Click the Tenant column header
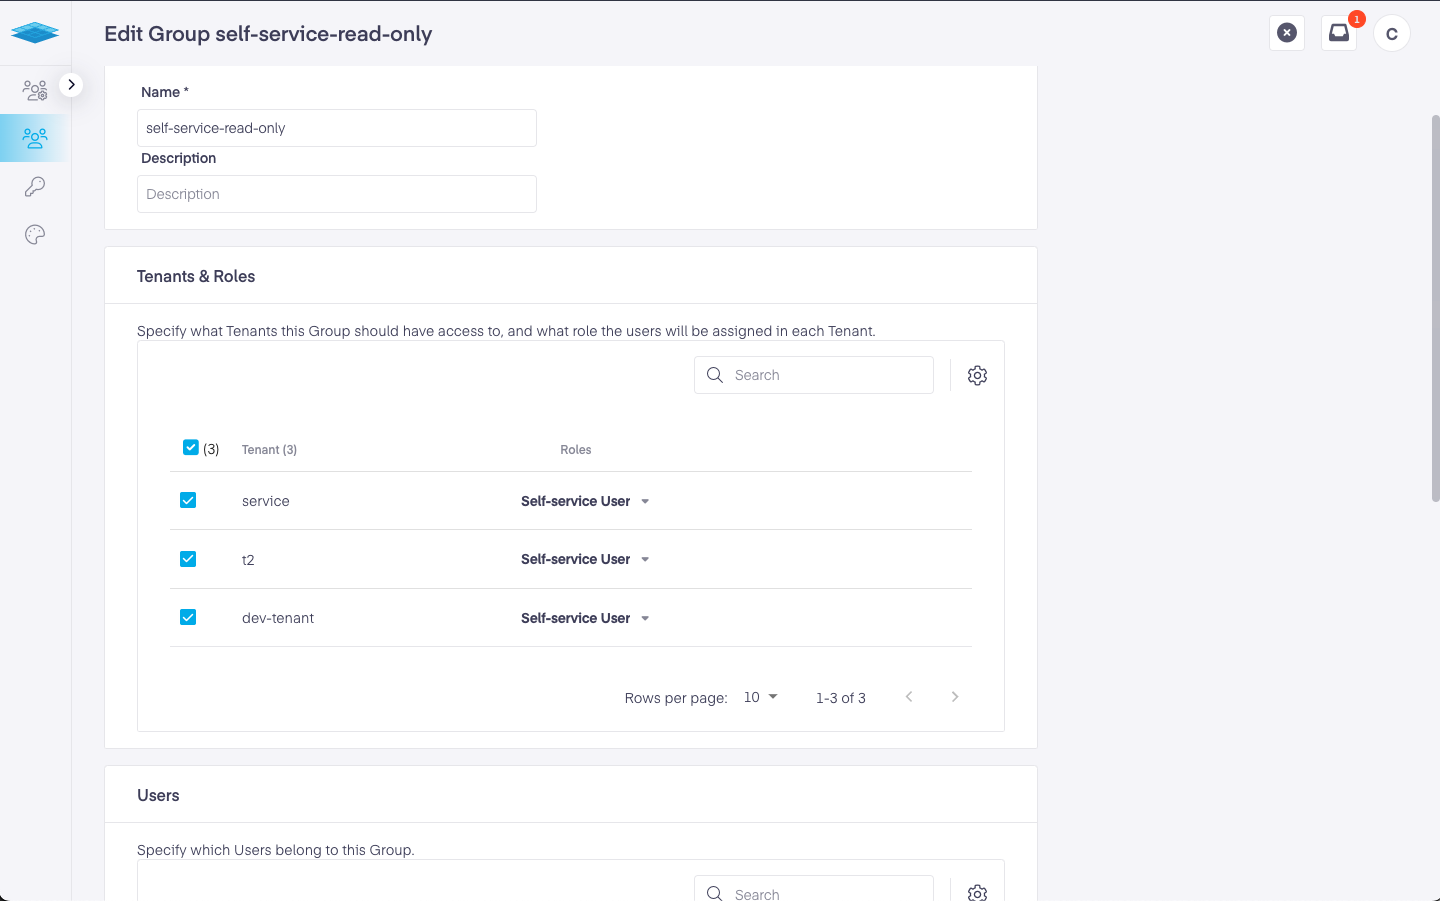Image resolution: width=1440 pixels, height=901 pixels. [x=269, y=450]
